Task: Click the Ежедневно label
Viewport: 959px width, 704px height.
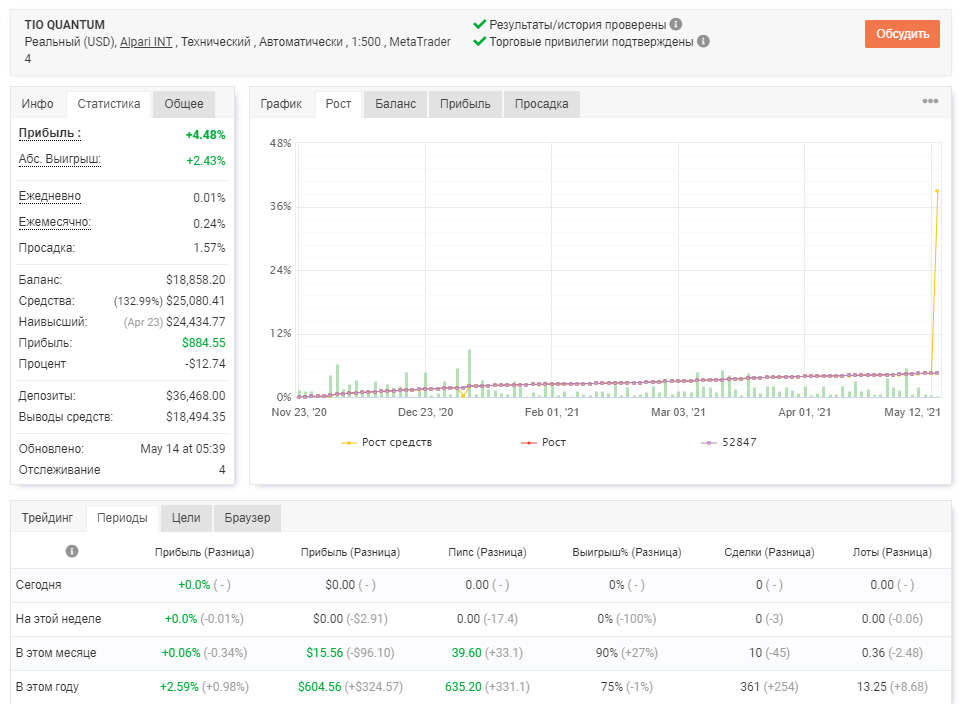Action: point(50,196)
